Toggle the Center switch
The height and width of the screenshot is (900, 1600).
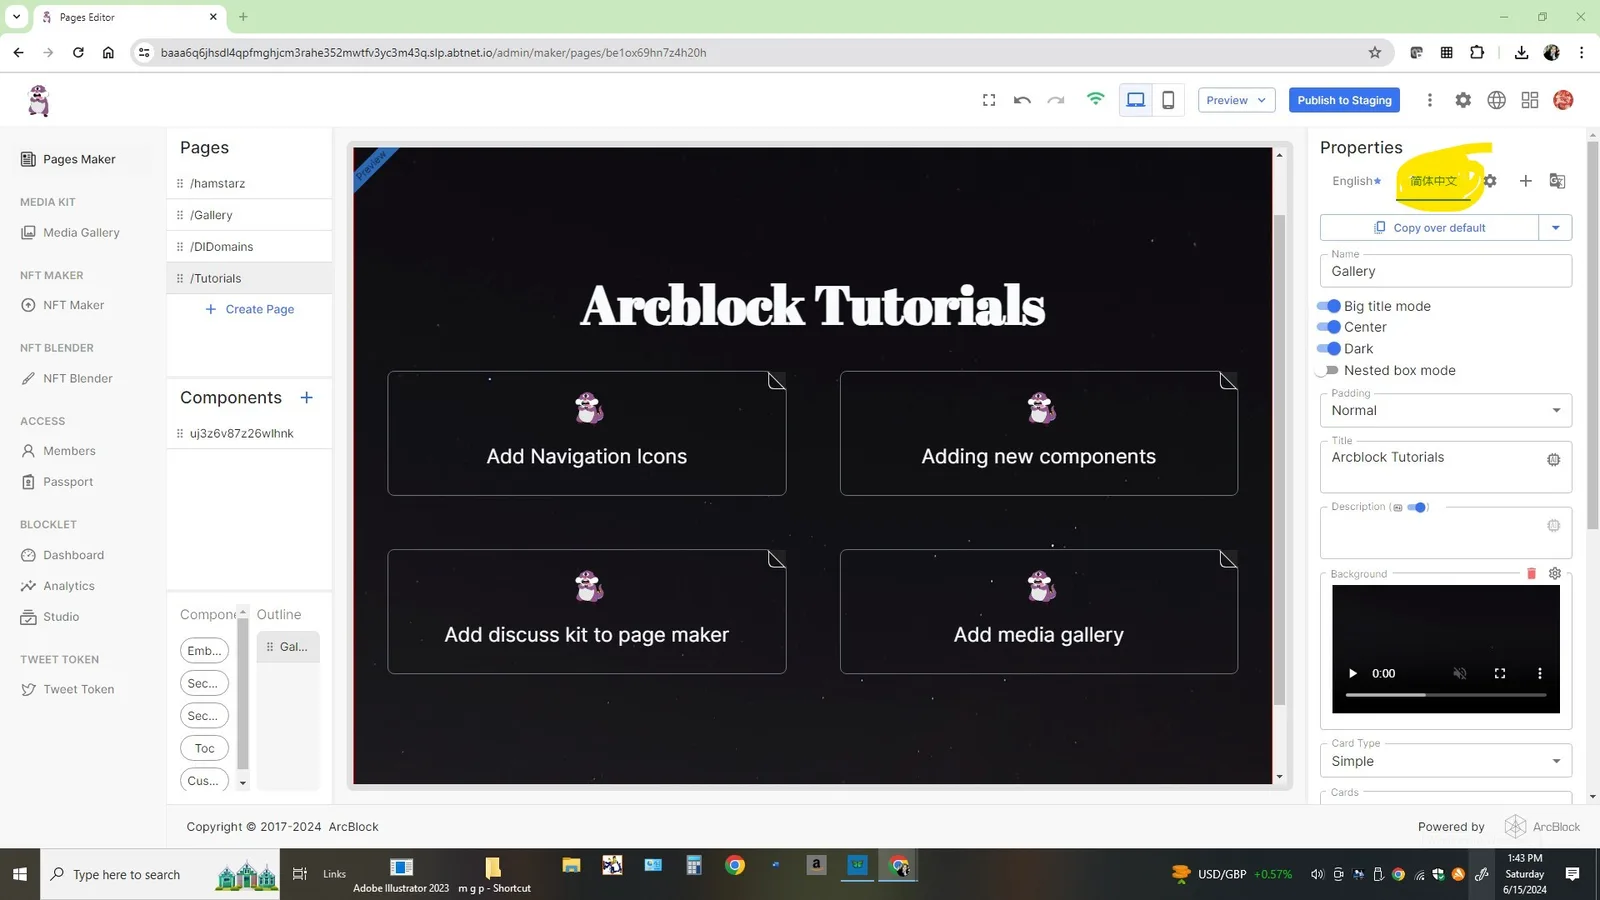[x=1329, y=327]
